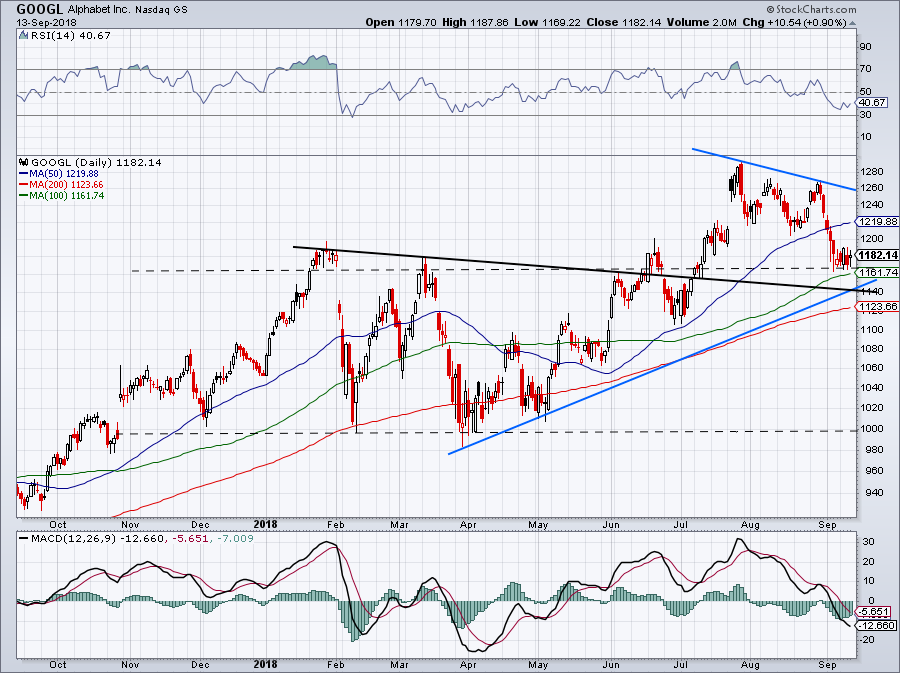
Task: Click the High 1187.86 value
Action: coord(476,22)
